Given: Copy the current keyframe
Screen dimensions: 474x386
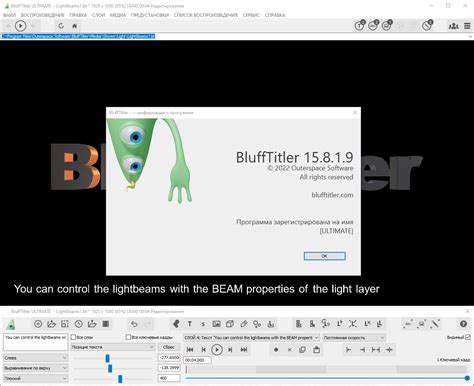Looking at the screenshot, I should pos(303,350).
